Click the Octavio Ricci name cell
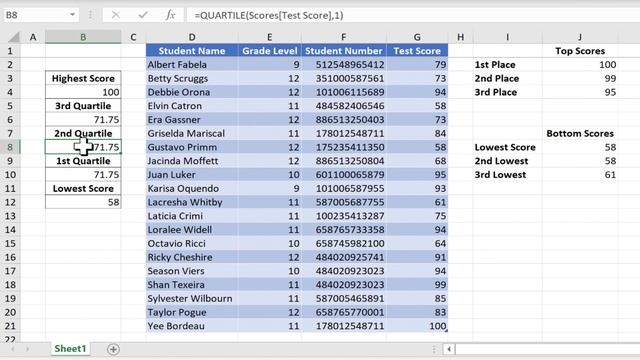640x360 pixels. pyautogui.click(x=191, y=243)
